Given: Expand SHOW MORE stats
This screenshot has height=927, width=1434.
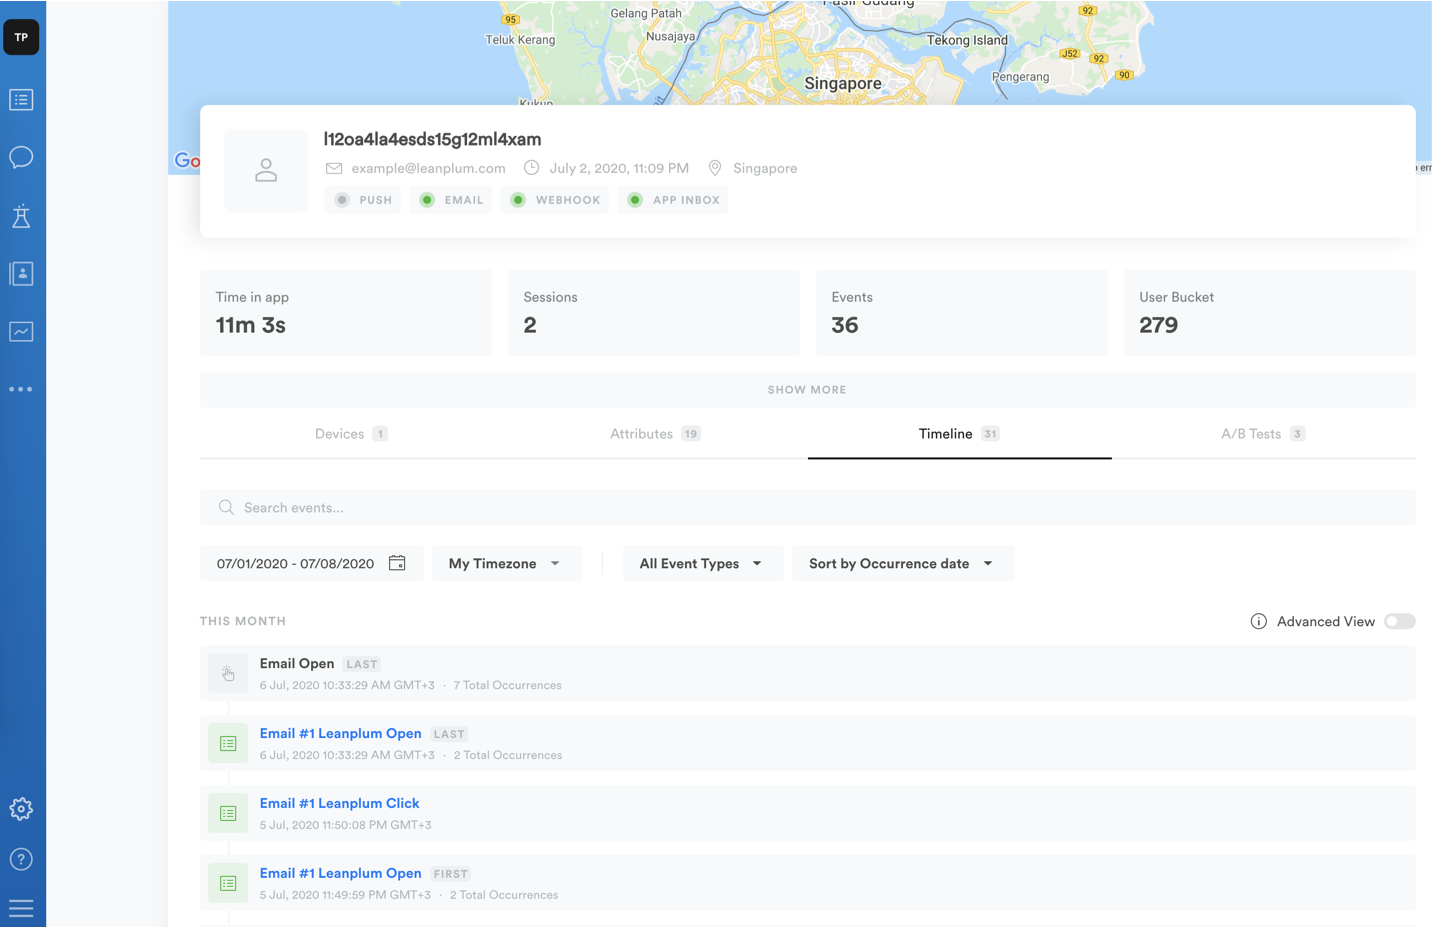Looking at the screenshot, I should point(807,389).
